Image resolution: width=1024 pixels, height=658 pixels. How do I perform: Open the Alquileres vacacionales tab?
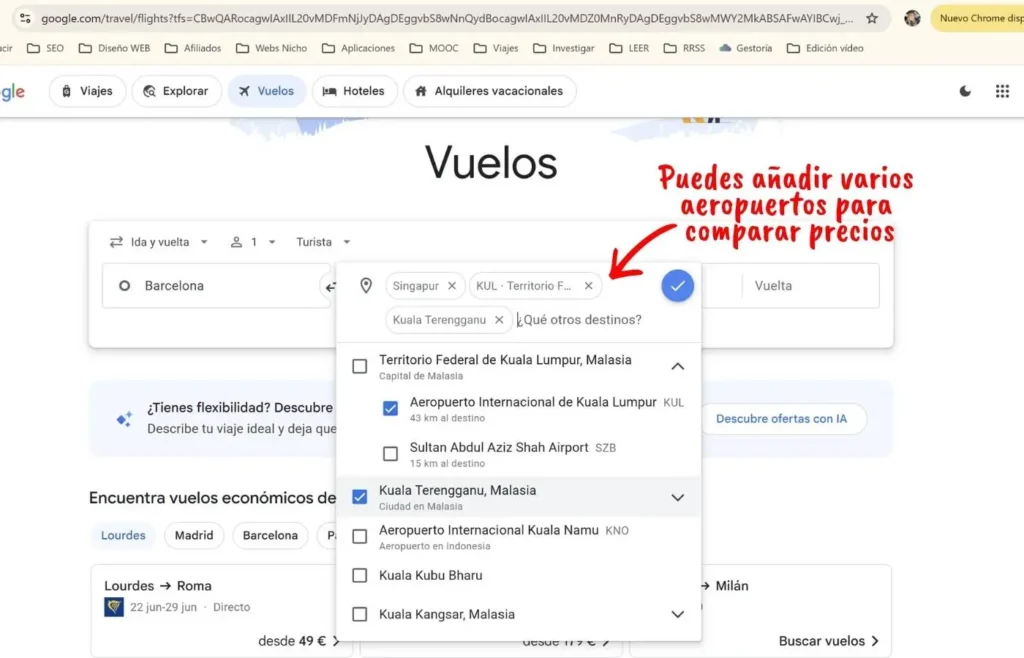click(489, 91)
